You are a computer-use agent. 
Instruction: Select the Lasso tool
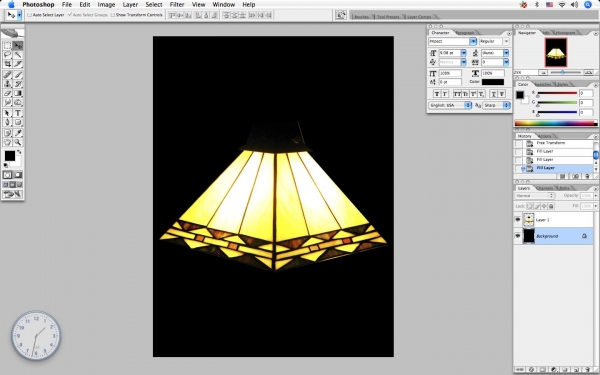point(7,55)
